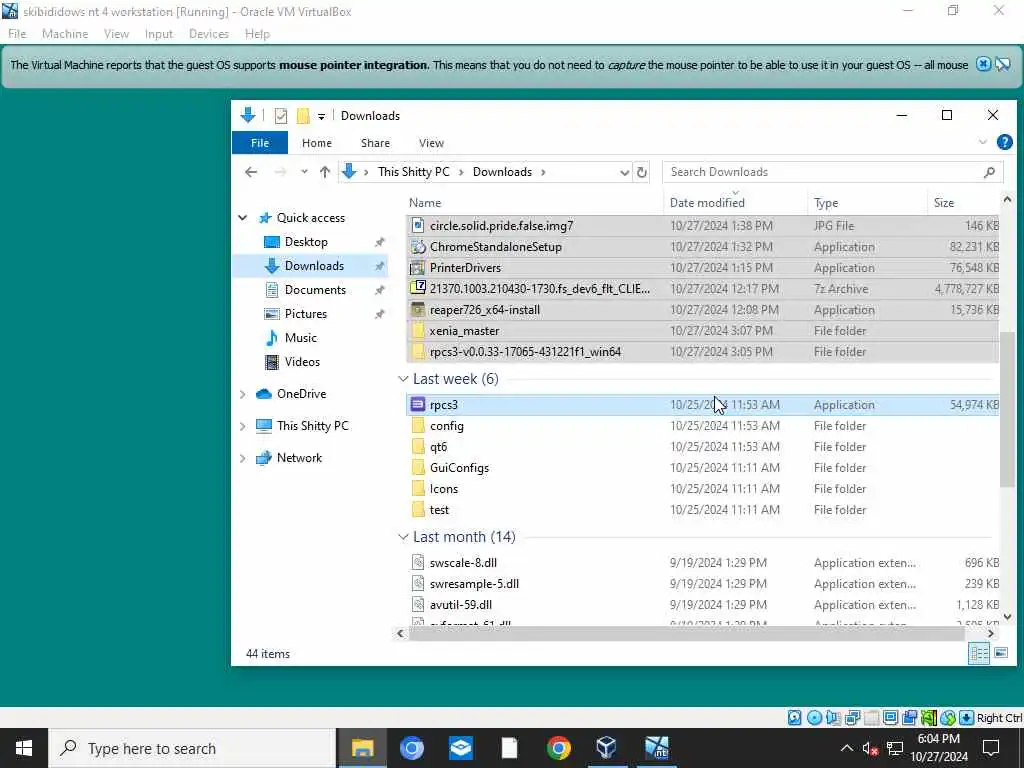
Task: Open the Customize Quick Access Toolbar dropdown
Action: [321, 116]
